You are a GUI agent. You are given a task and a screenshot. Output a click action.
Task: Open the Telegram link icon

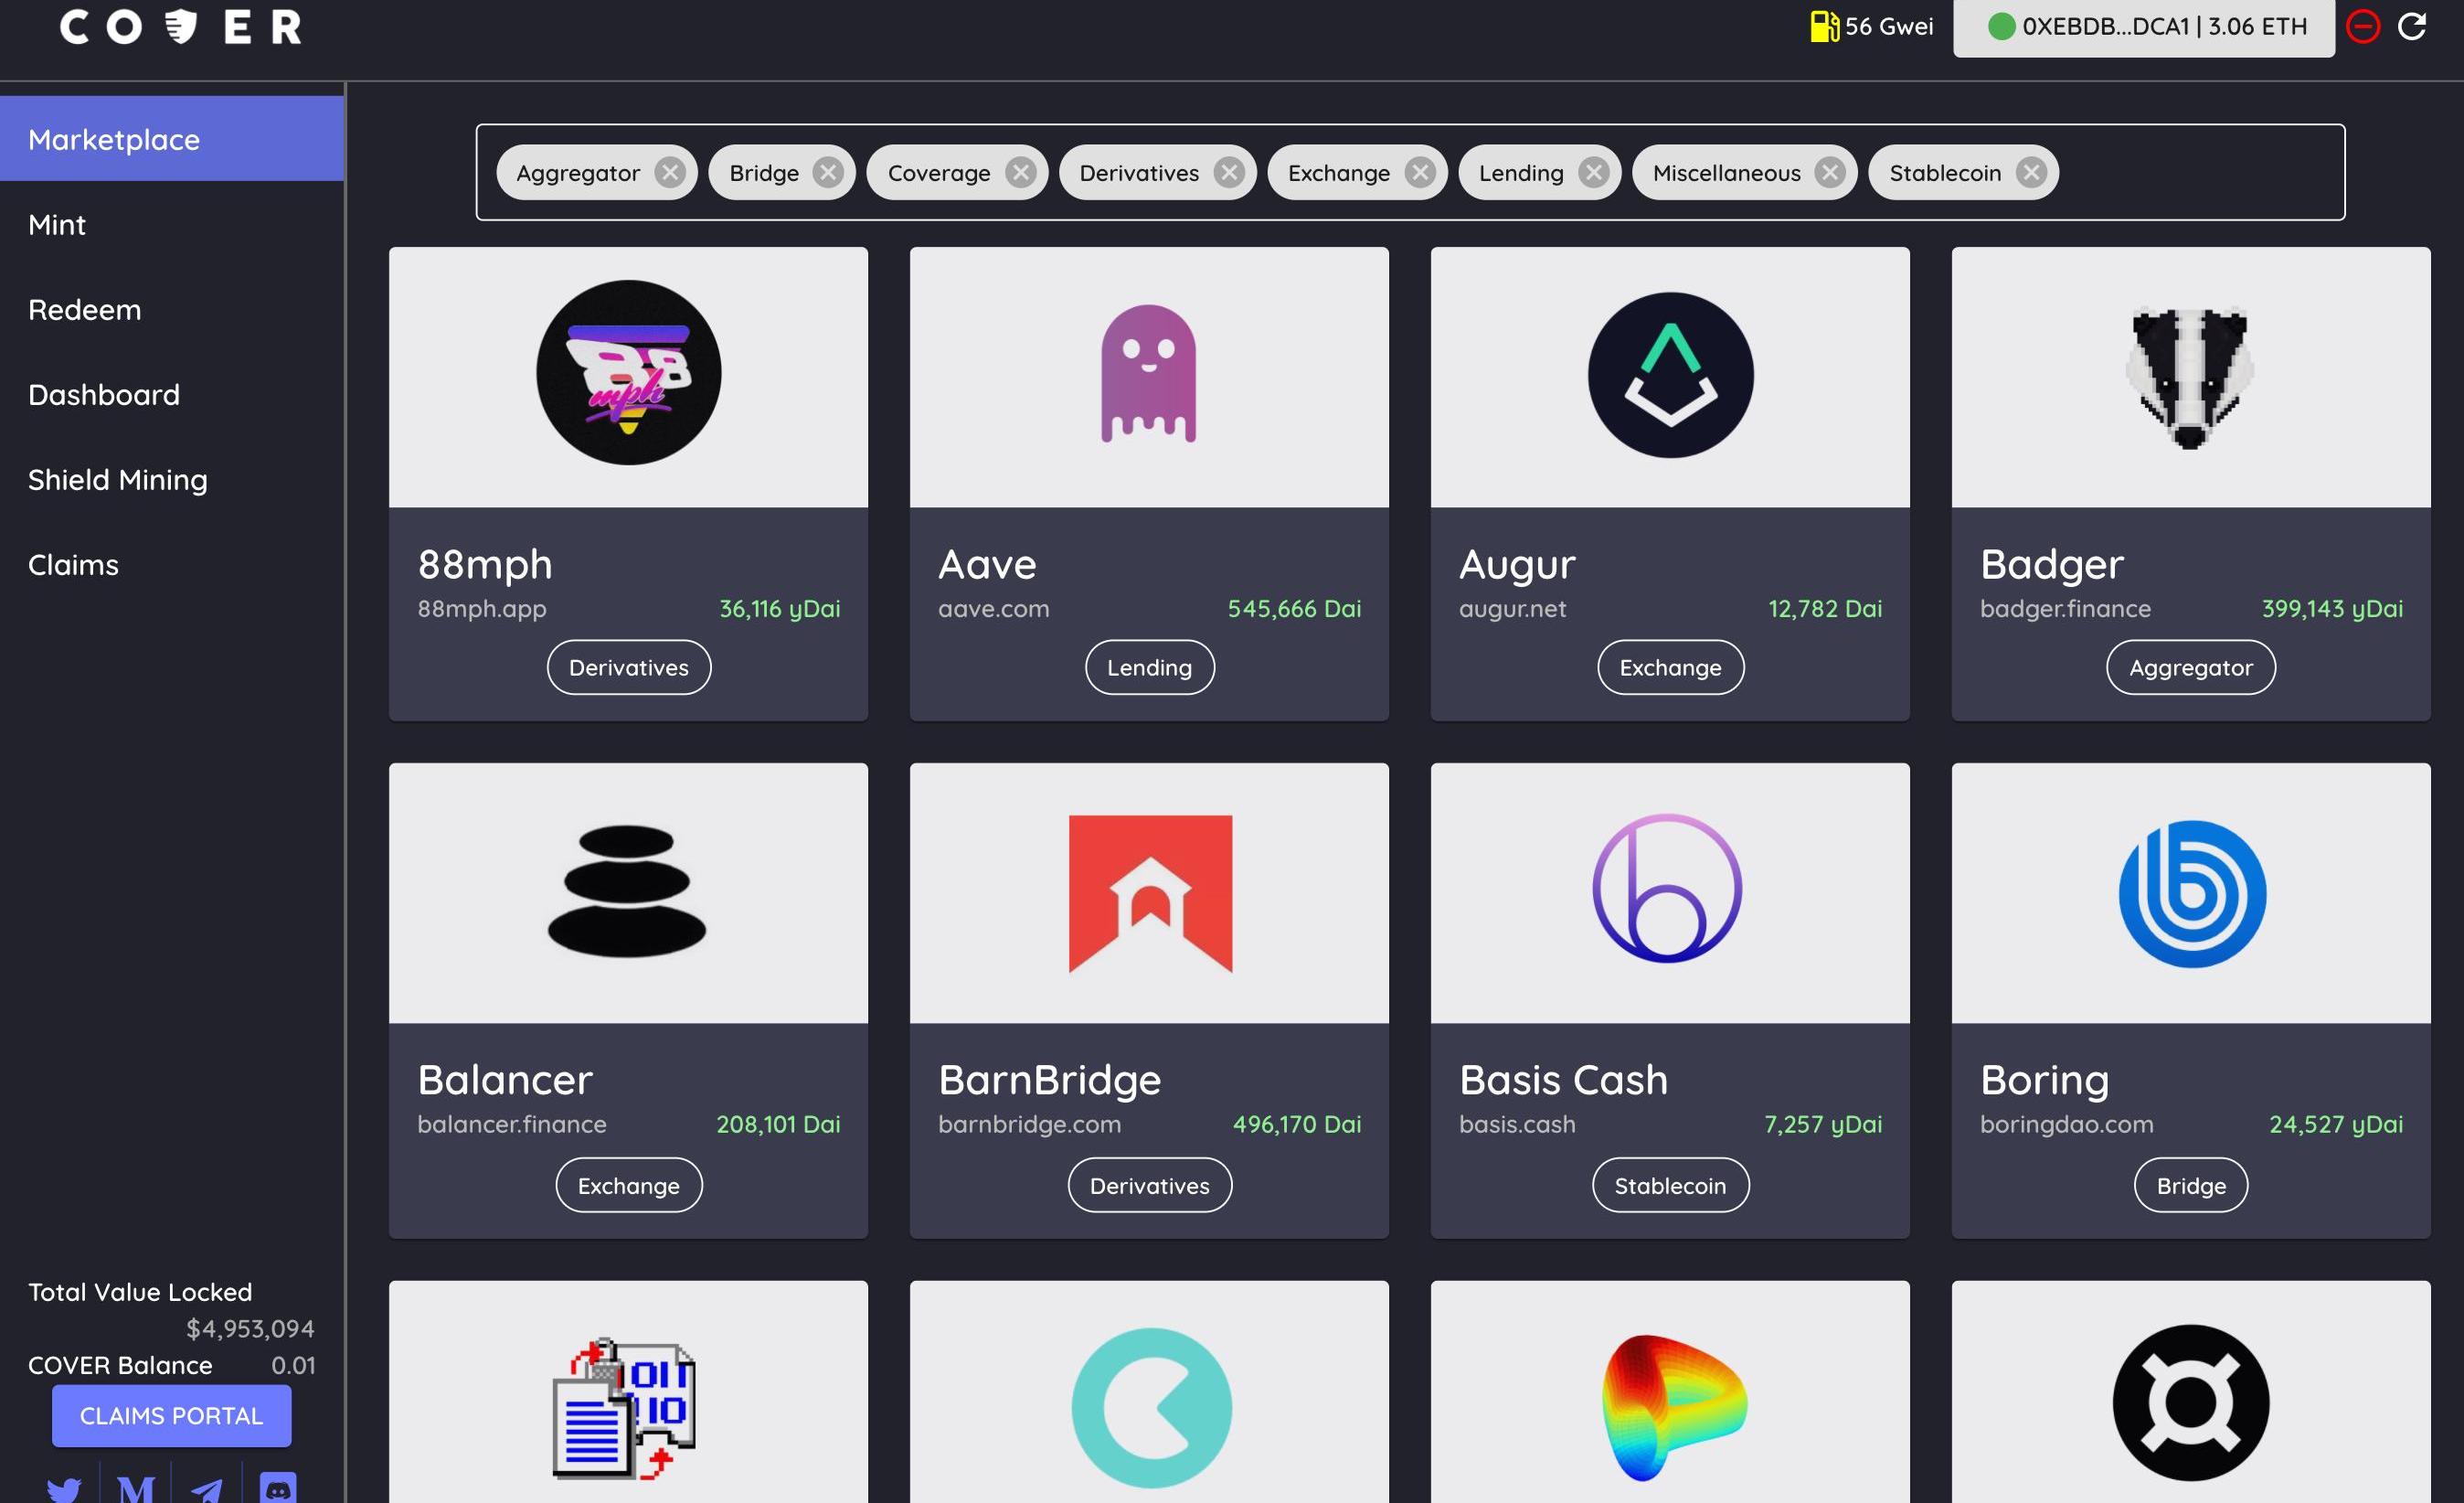click(x=207, y=1489)
